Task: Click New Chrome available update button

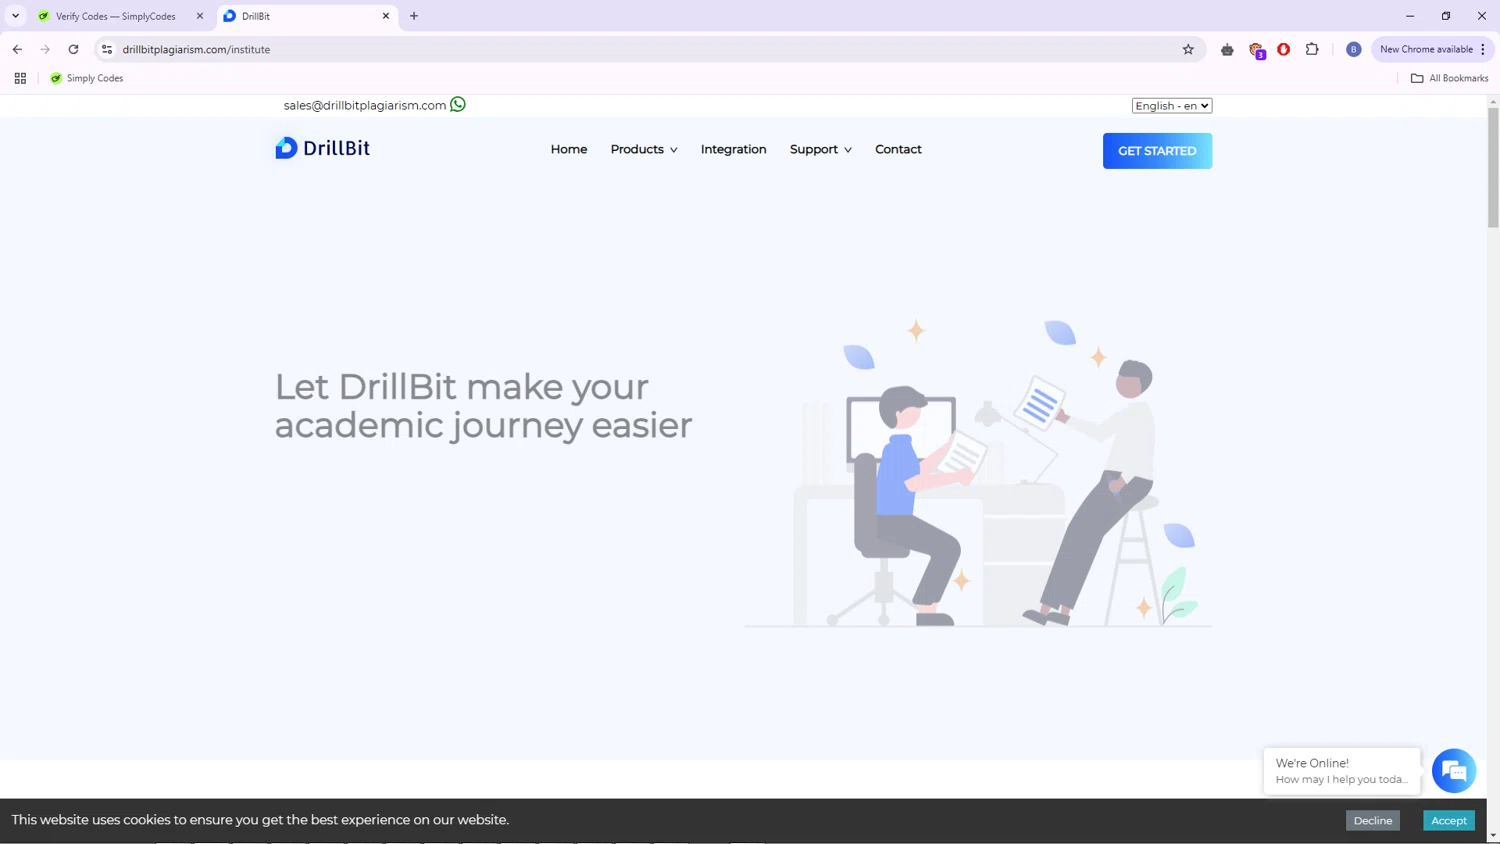Action: pyautogui.click(x=1432, y=49)
